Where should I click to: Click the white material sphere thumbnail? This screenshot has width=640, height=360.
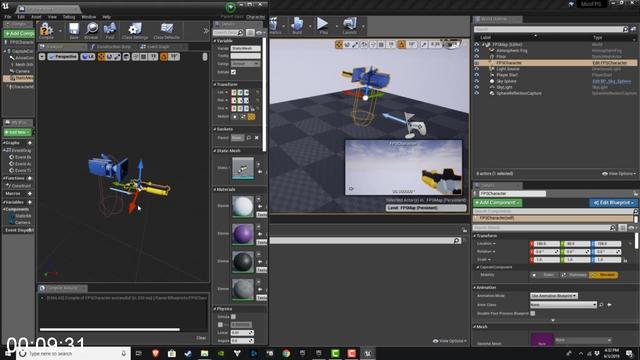click(x=243, y=206)
